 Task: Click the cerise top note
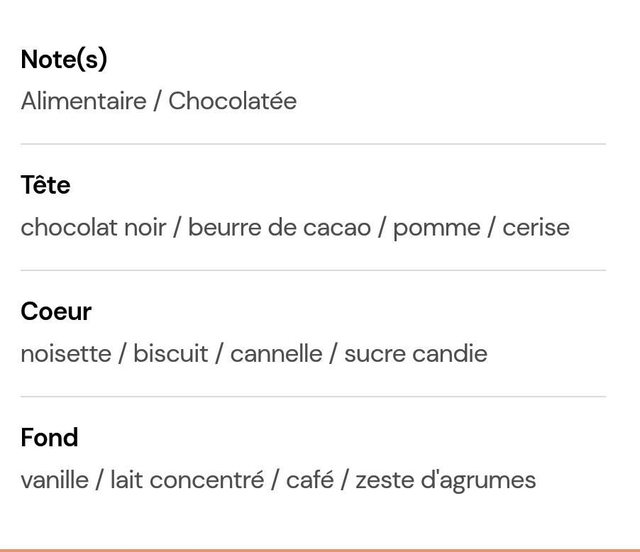(536, 227)
